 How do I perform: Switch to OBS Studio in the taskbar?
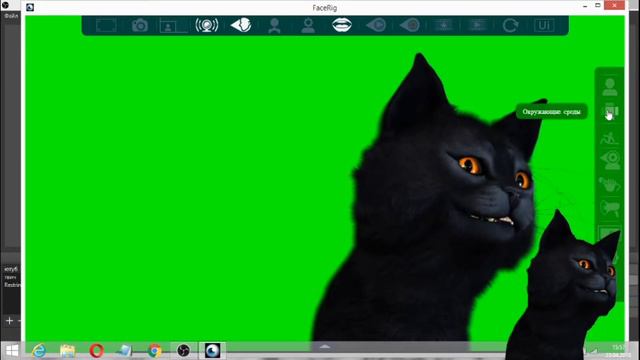click(183, 350)
